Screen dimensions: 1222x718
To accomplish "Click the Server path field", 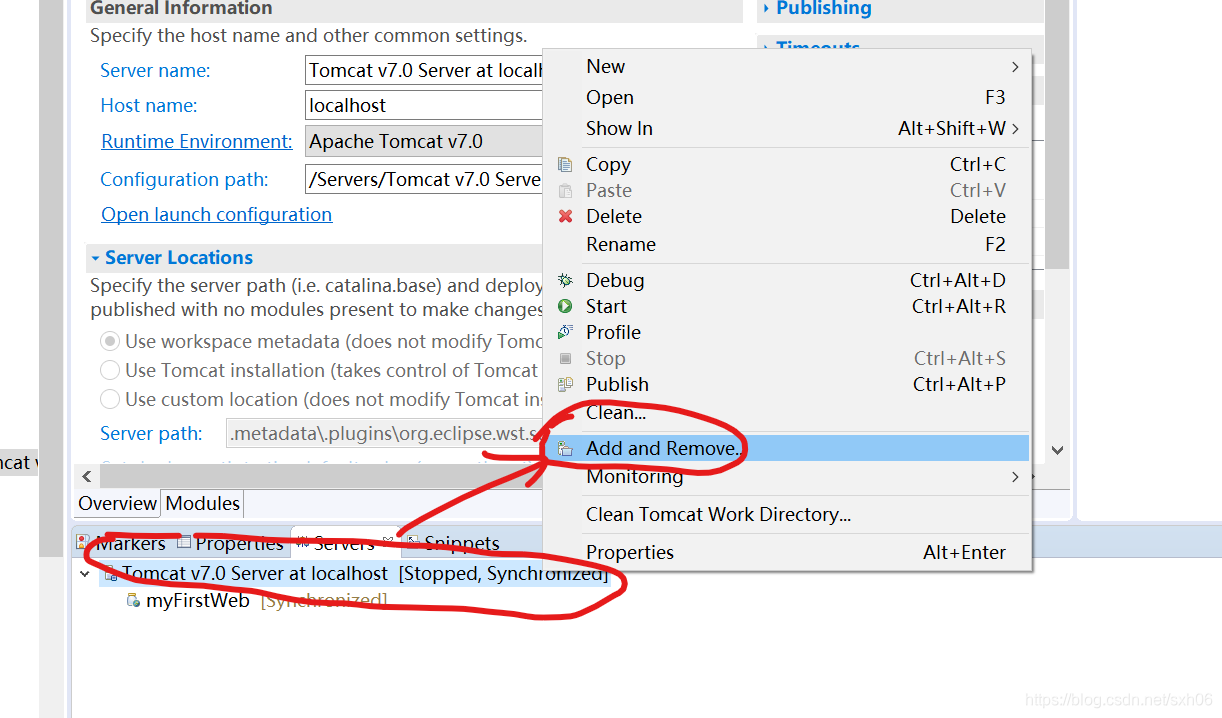I will tap(385, 433).
